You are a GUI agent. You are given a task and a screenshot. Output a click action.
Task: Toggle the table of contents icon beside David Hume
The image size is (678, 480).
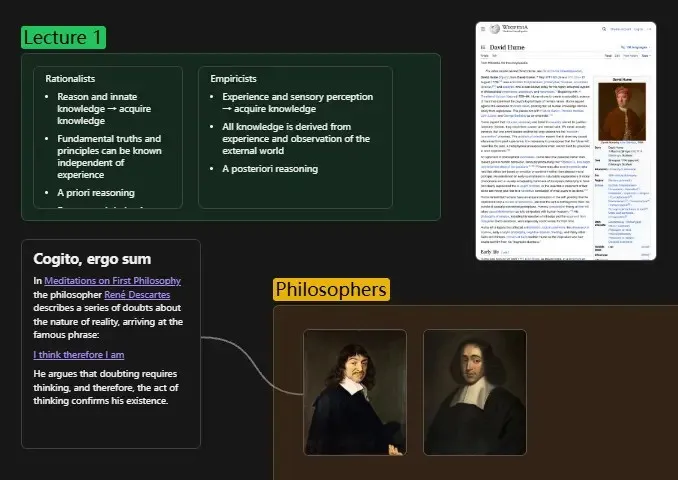tap(483, 47)
